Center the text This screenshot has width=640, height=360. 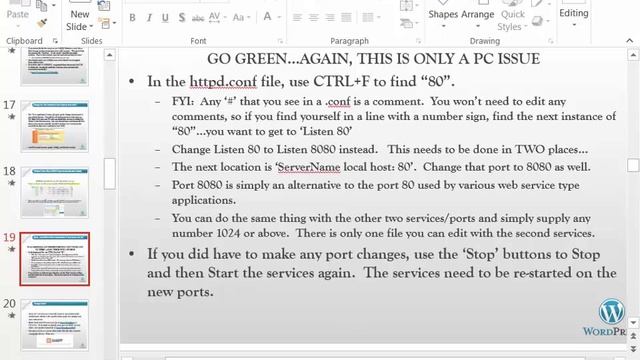coord(313,18)
